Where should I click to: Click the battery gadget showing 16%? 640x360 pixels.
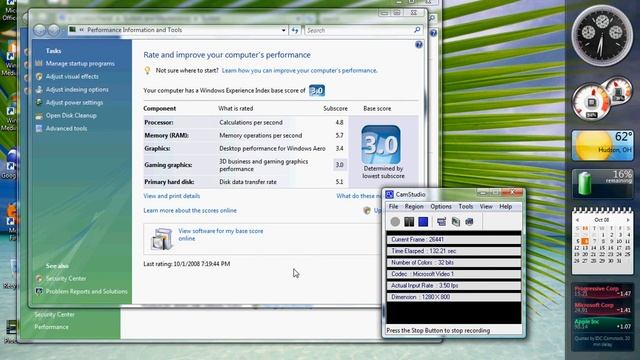point(602,184)
